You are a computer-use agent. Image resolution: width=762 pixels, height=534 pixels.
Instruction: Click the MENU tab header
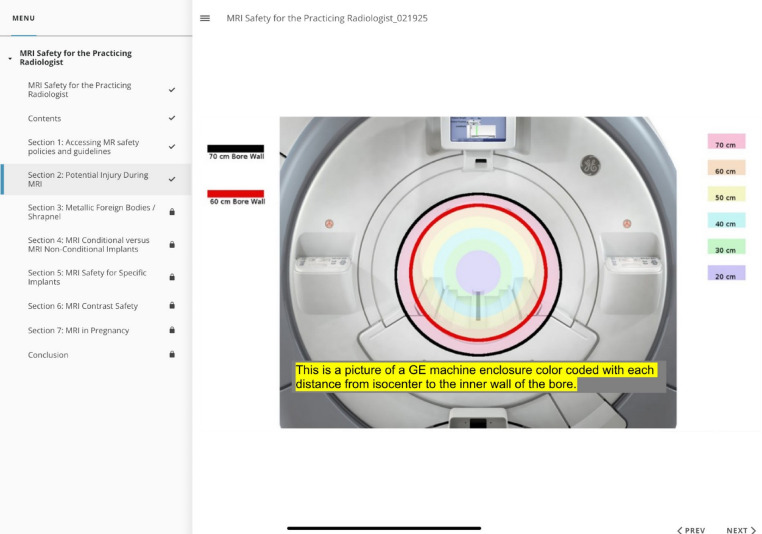23,18
